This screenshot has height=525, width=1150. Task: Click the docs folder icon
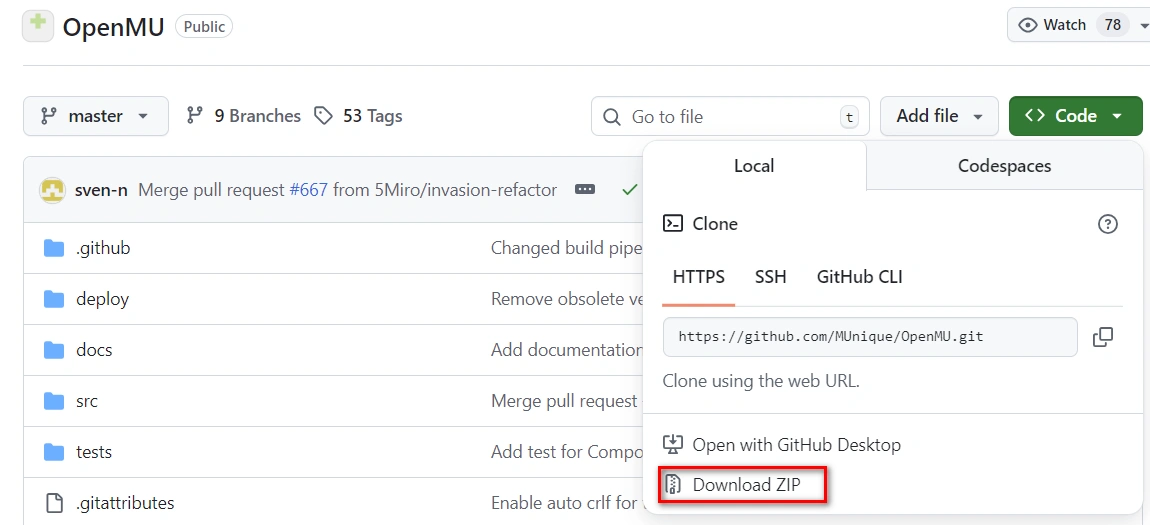54,350
